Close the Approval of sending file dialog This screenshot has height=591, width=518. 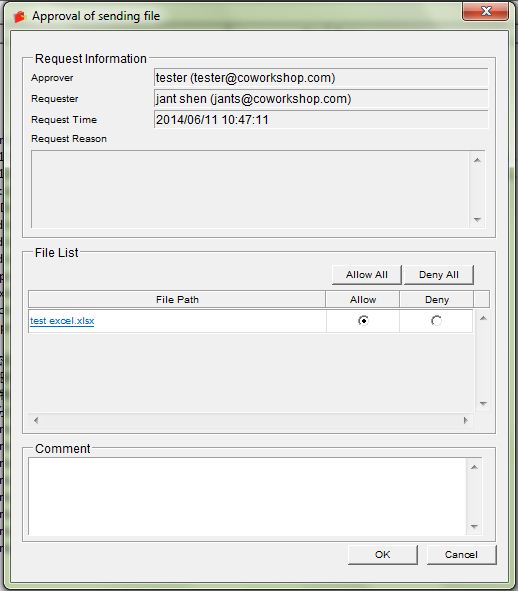coord(486,11)
